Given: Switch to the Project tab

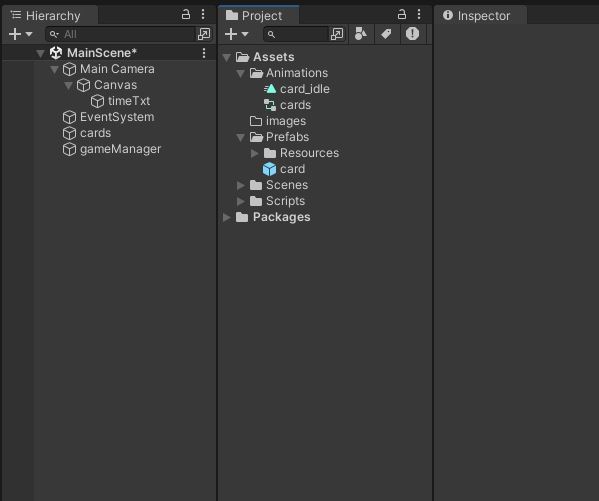Looking at the screenshot, I should [258, 16].
